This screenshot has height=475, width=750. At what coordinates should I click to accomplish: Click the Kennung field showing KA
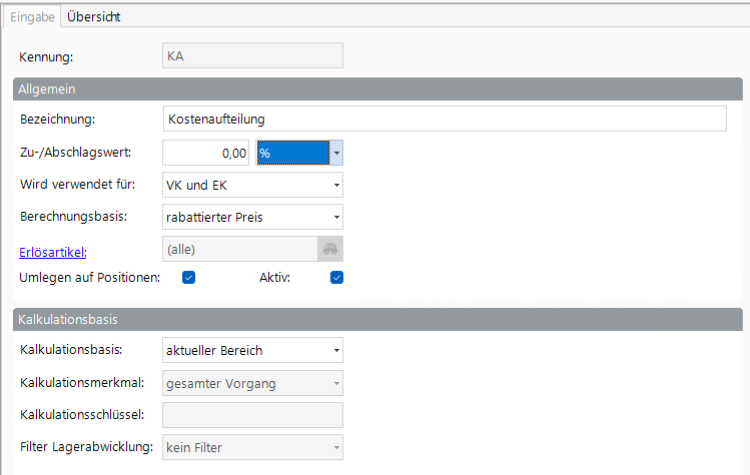(x=252, y=56)
